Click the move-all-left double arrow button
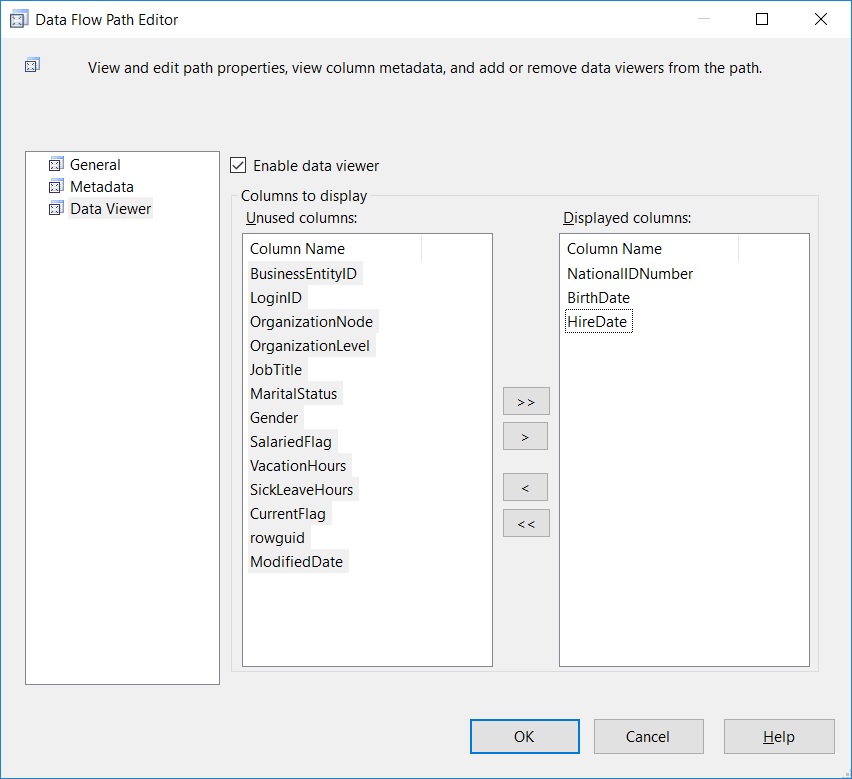The height and width of the screenshot is (779, 852). (x=526, y=522)
